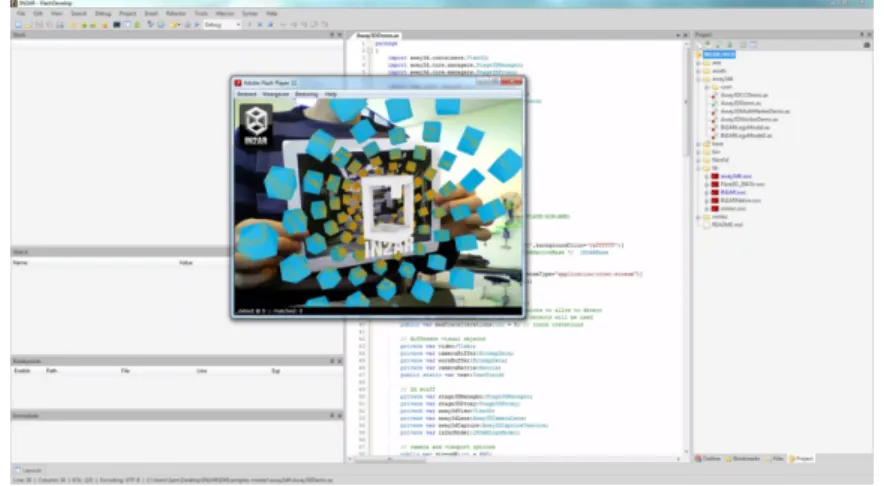Screen dimensions: 884x486
Task: Open the Edit menu
Action: point(38,13)
